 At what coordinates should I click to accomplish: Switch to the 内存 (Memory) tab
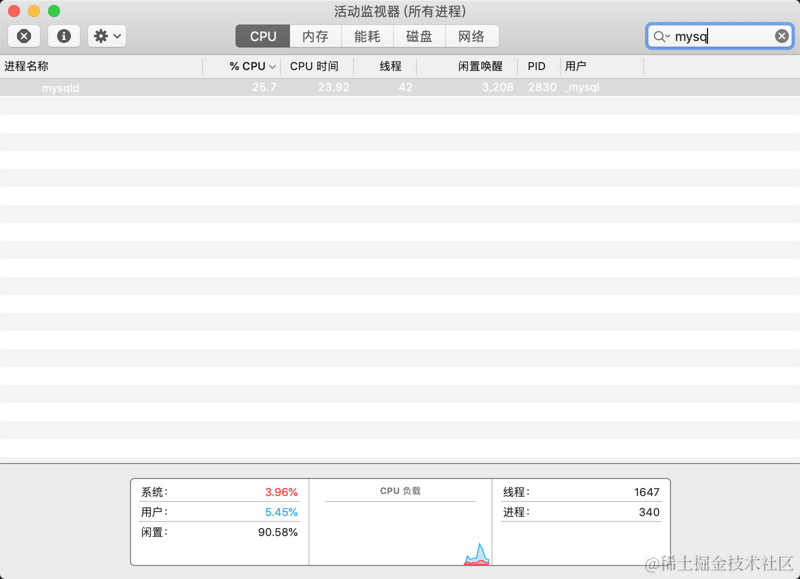click(x=313, y=36)
